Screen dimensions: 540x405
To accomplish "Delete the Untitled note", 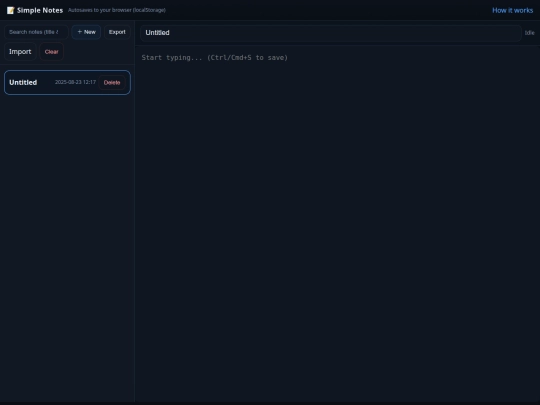I will [x=112, y=83].
